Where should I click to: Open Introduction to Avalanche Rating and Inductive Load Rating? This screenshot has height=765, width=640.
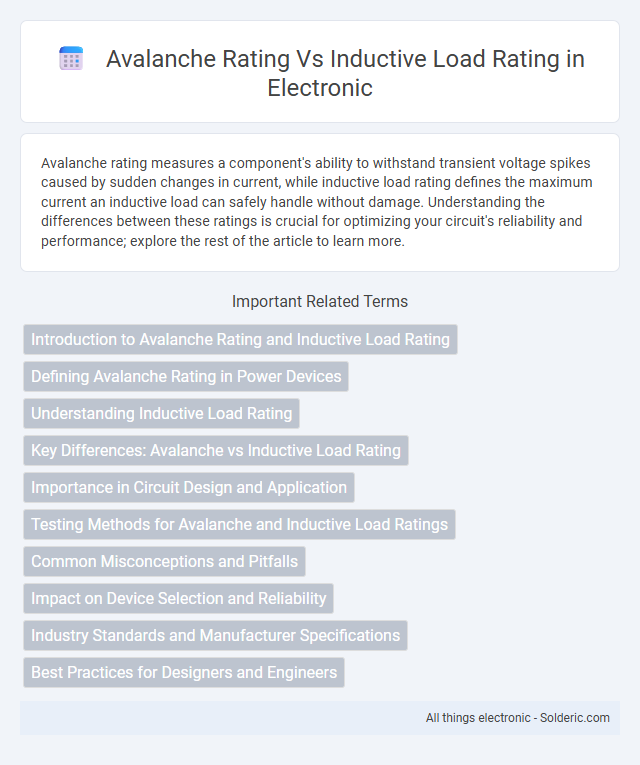click(240, 339)
